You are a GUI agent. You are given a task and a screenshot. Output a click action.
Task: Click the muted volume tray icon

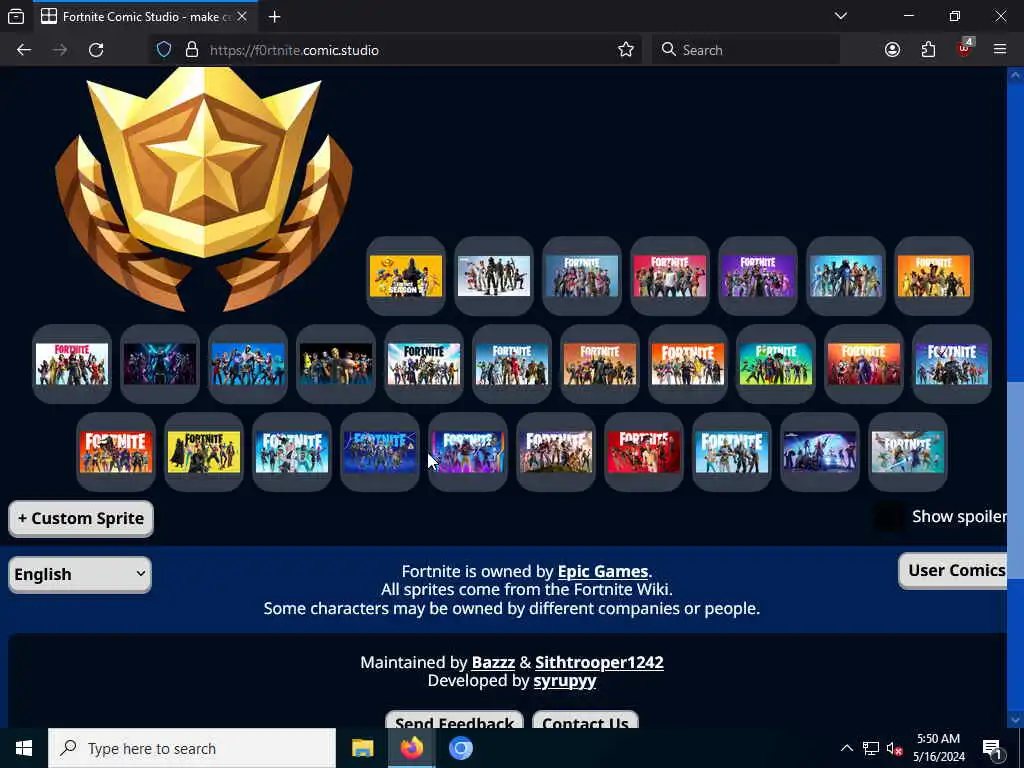895,748
